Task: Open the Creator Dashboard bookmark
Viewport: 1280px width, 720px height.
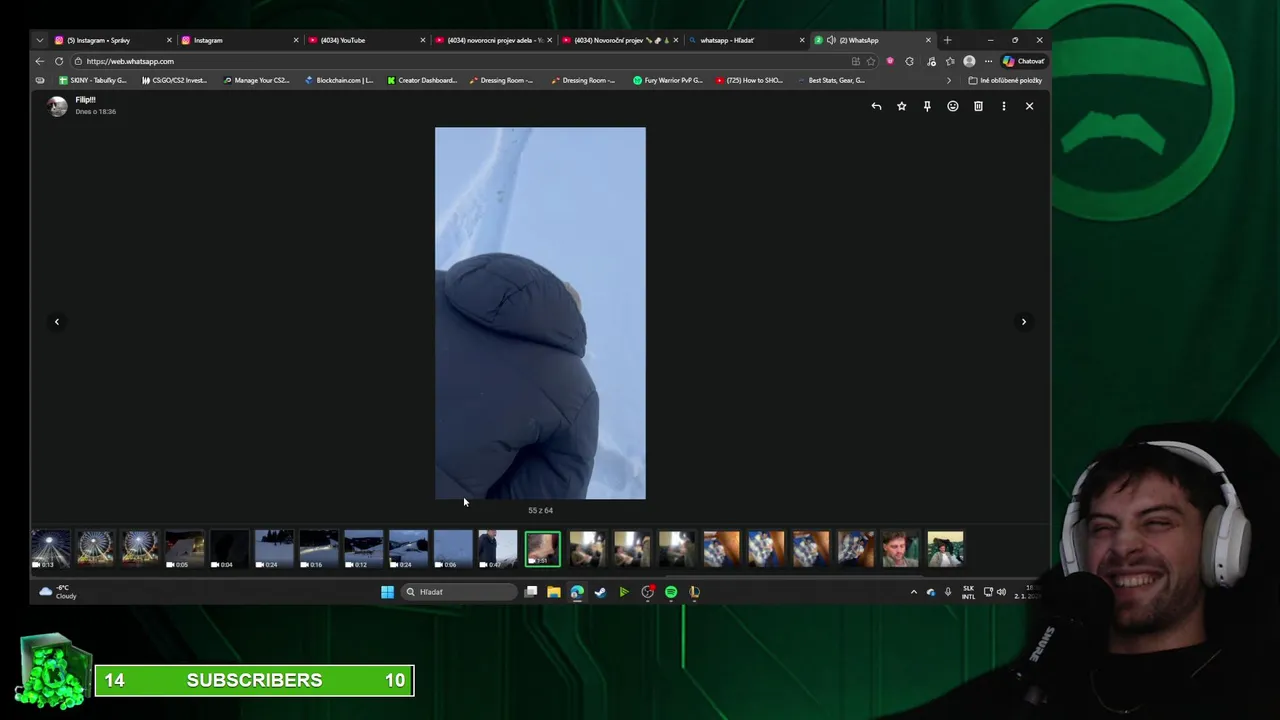Action: pos(422,80)
